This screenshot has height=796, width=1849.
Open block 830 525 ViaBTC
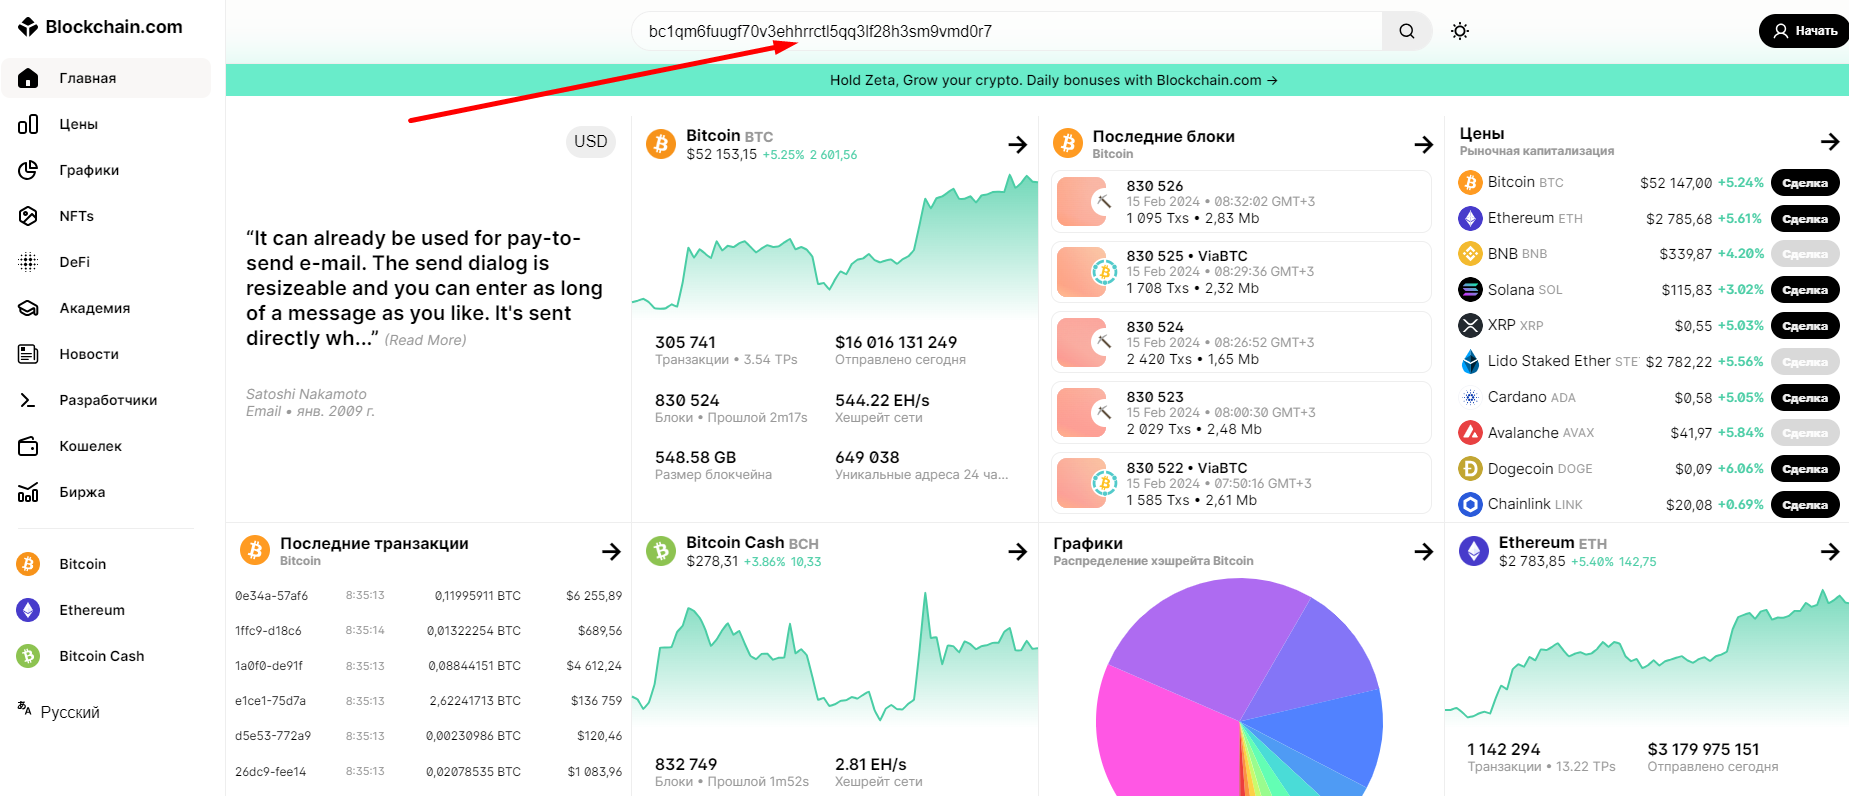pyautogui.click(x=1241, y=272)
